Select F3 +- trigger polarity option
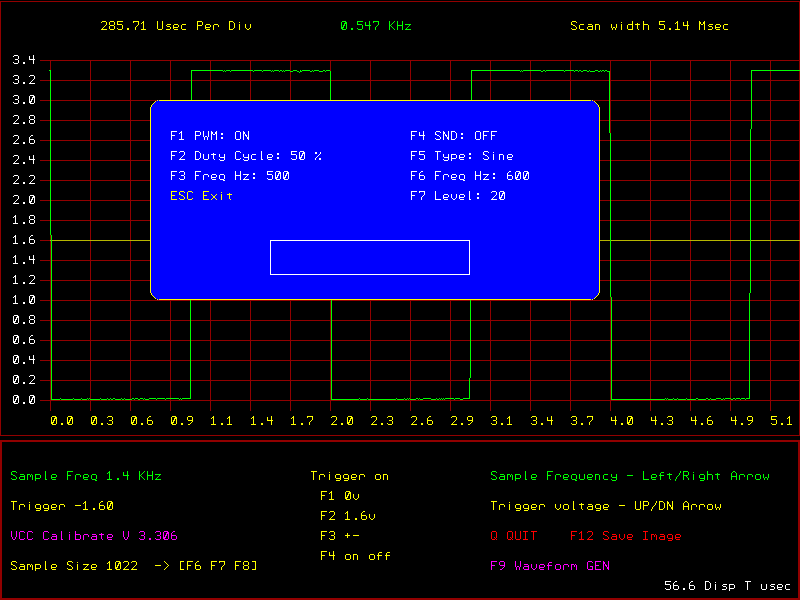The height and width of the screenshot is (600, 800). point(339,536)
